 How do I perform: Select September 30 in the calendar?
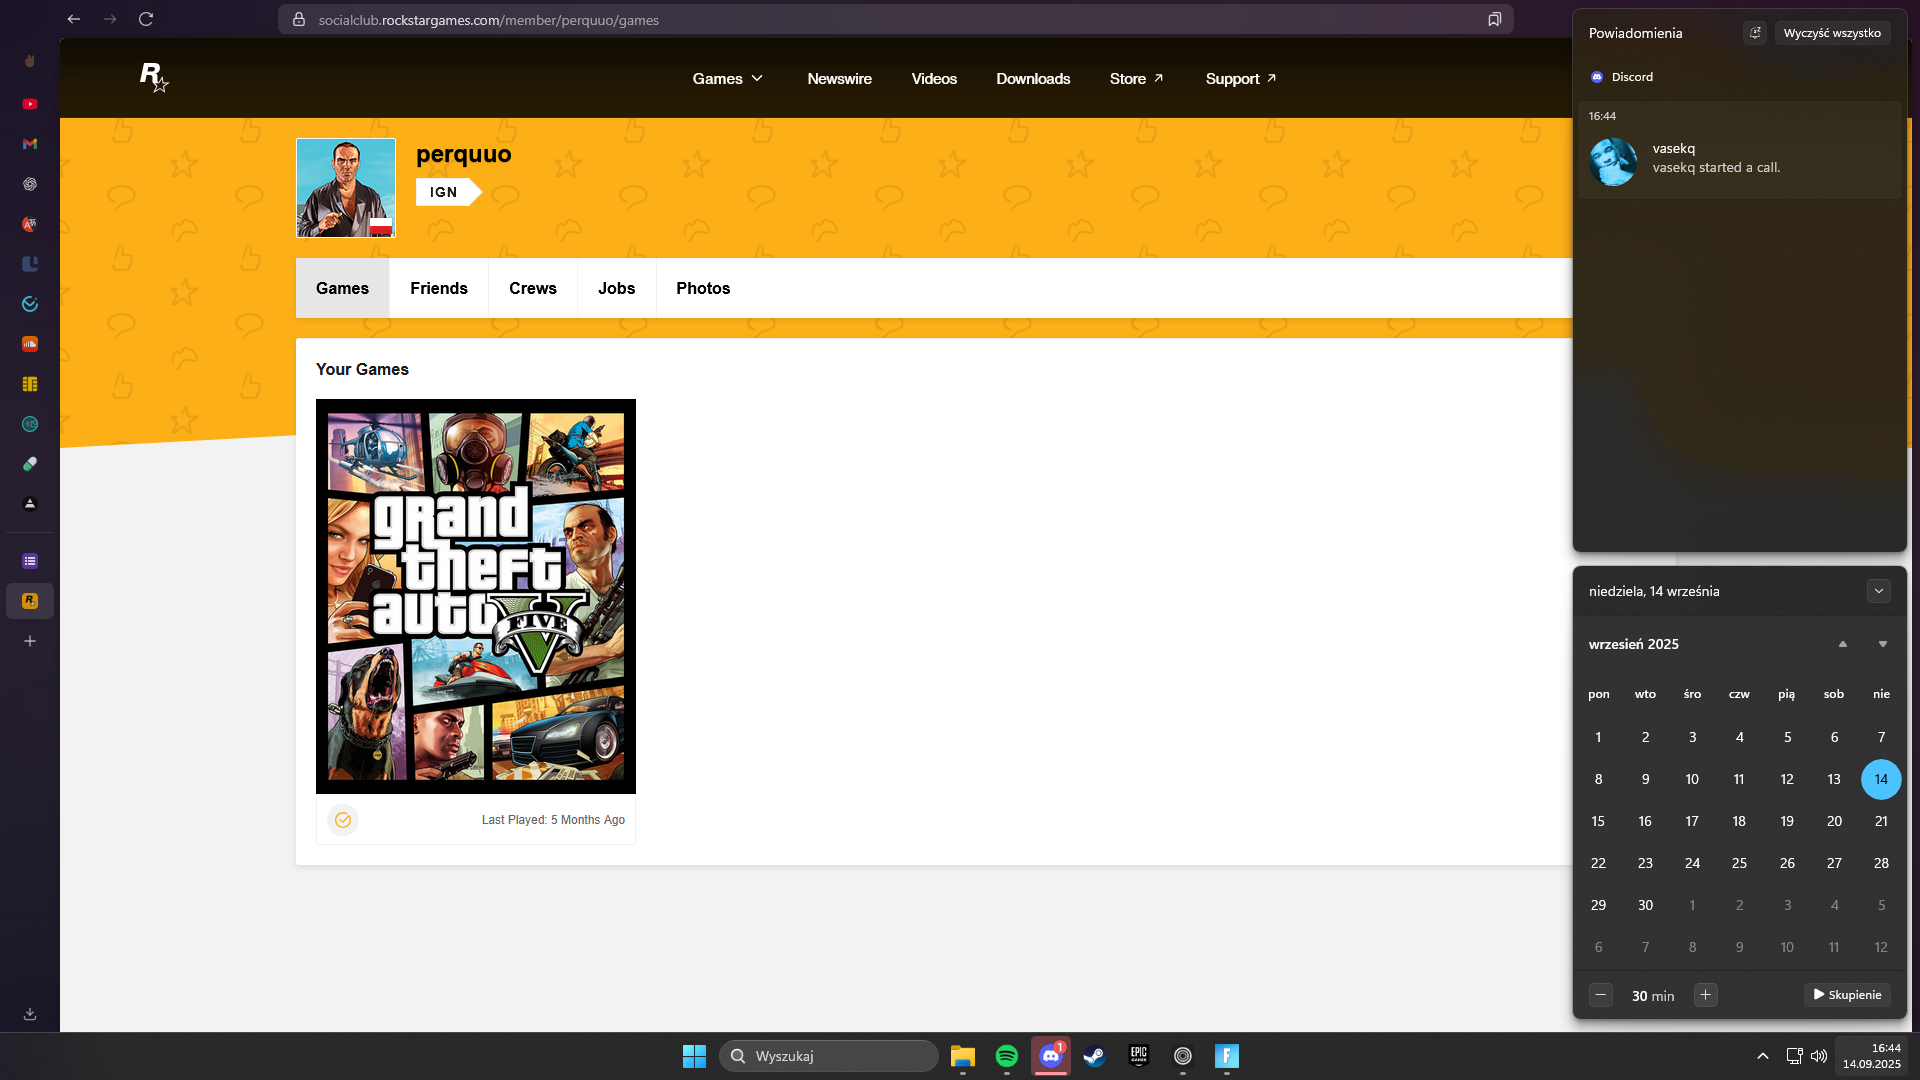[x=1645, y=905]
